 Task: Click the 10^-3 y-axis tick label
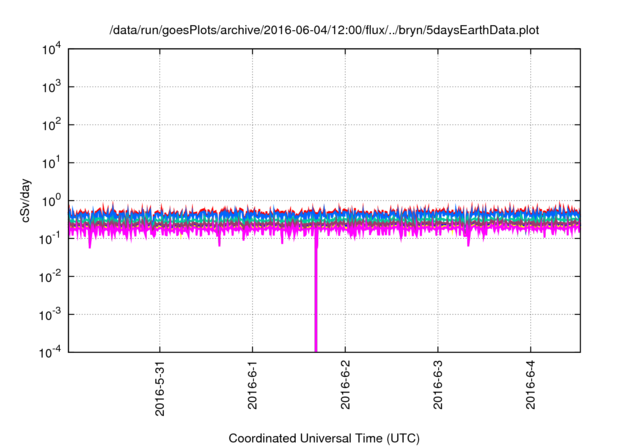click(50, 315)
